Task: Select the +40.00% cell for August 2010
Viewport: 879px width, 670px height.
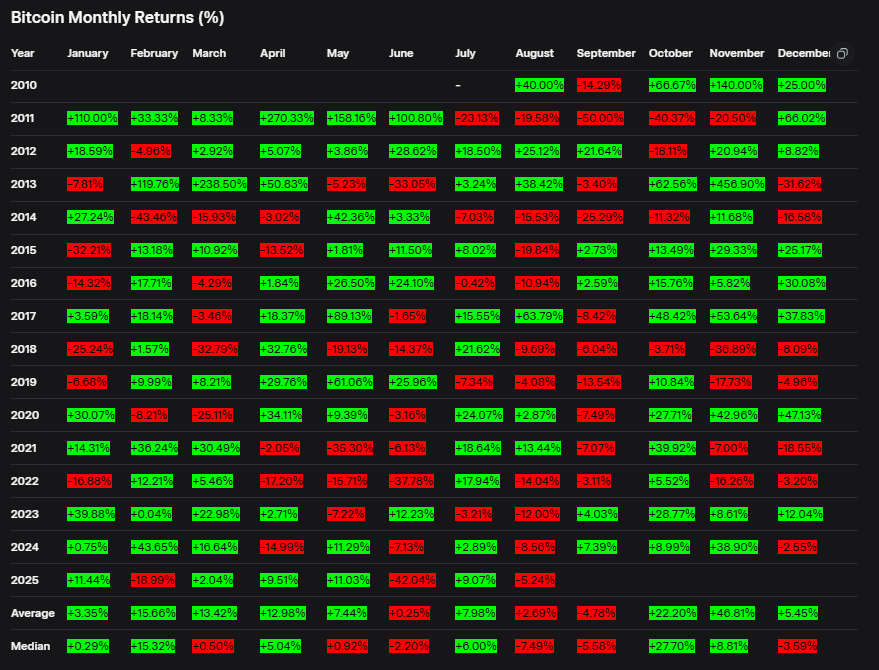Action: coord(539,85)
